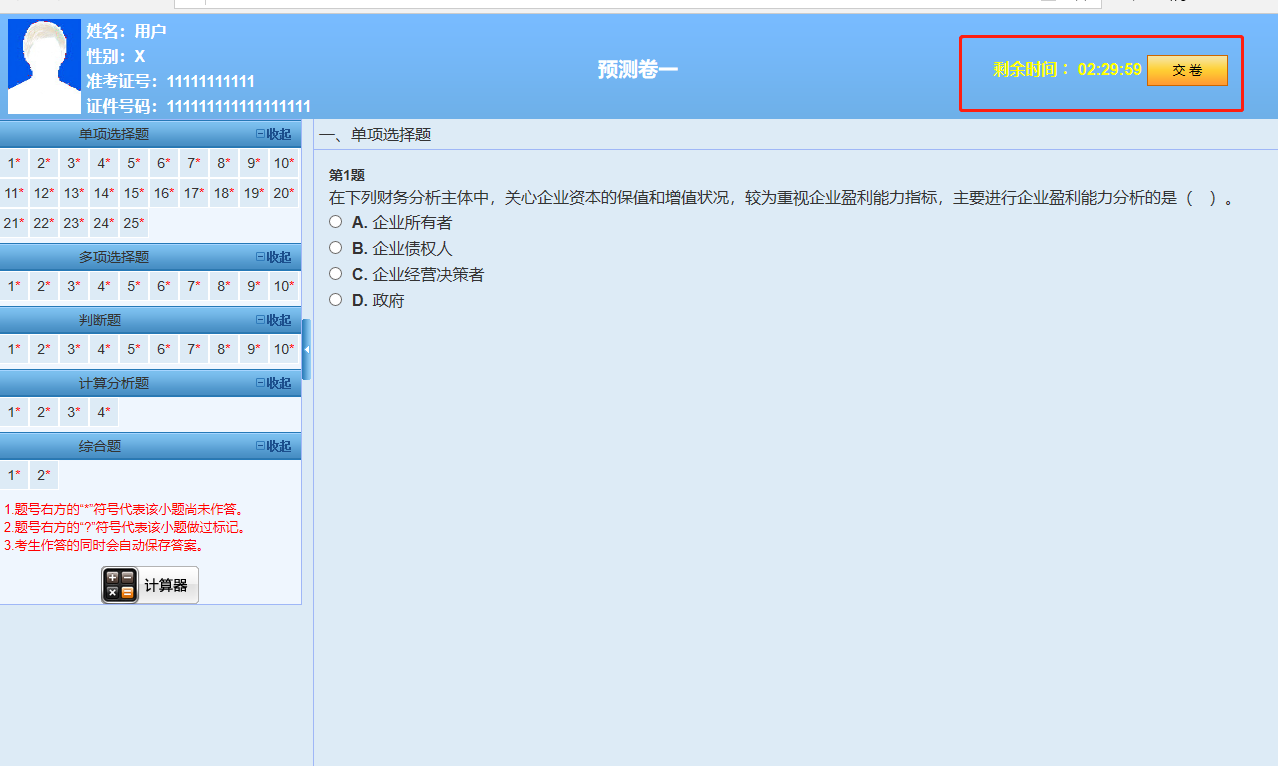This screenshot has height=766, width=1278.
Task: Collapse the 多项选择题 section
Action: (x=273, y=257)
